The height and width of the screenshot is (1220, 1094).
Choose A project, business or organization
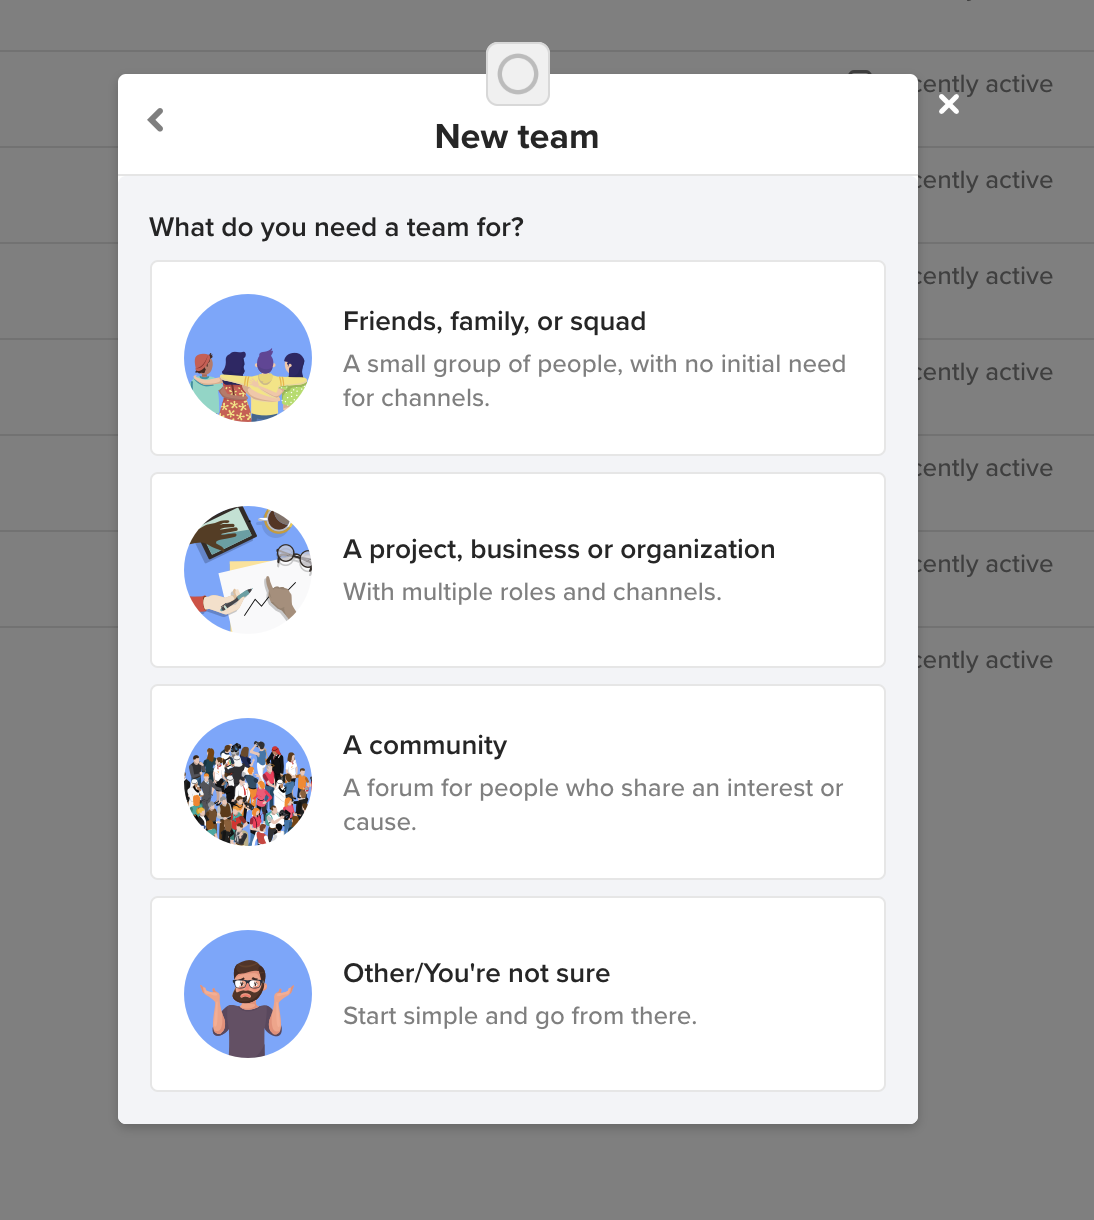(518, 570)
